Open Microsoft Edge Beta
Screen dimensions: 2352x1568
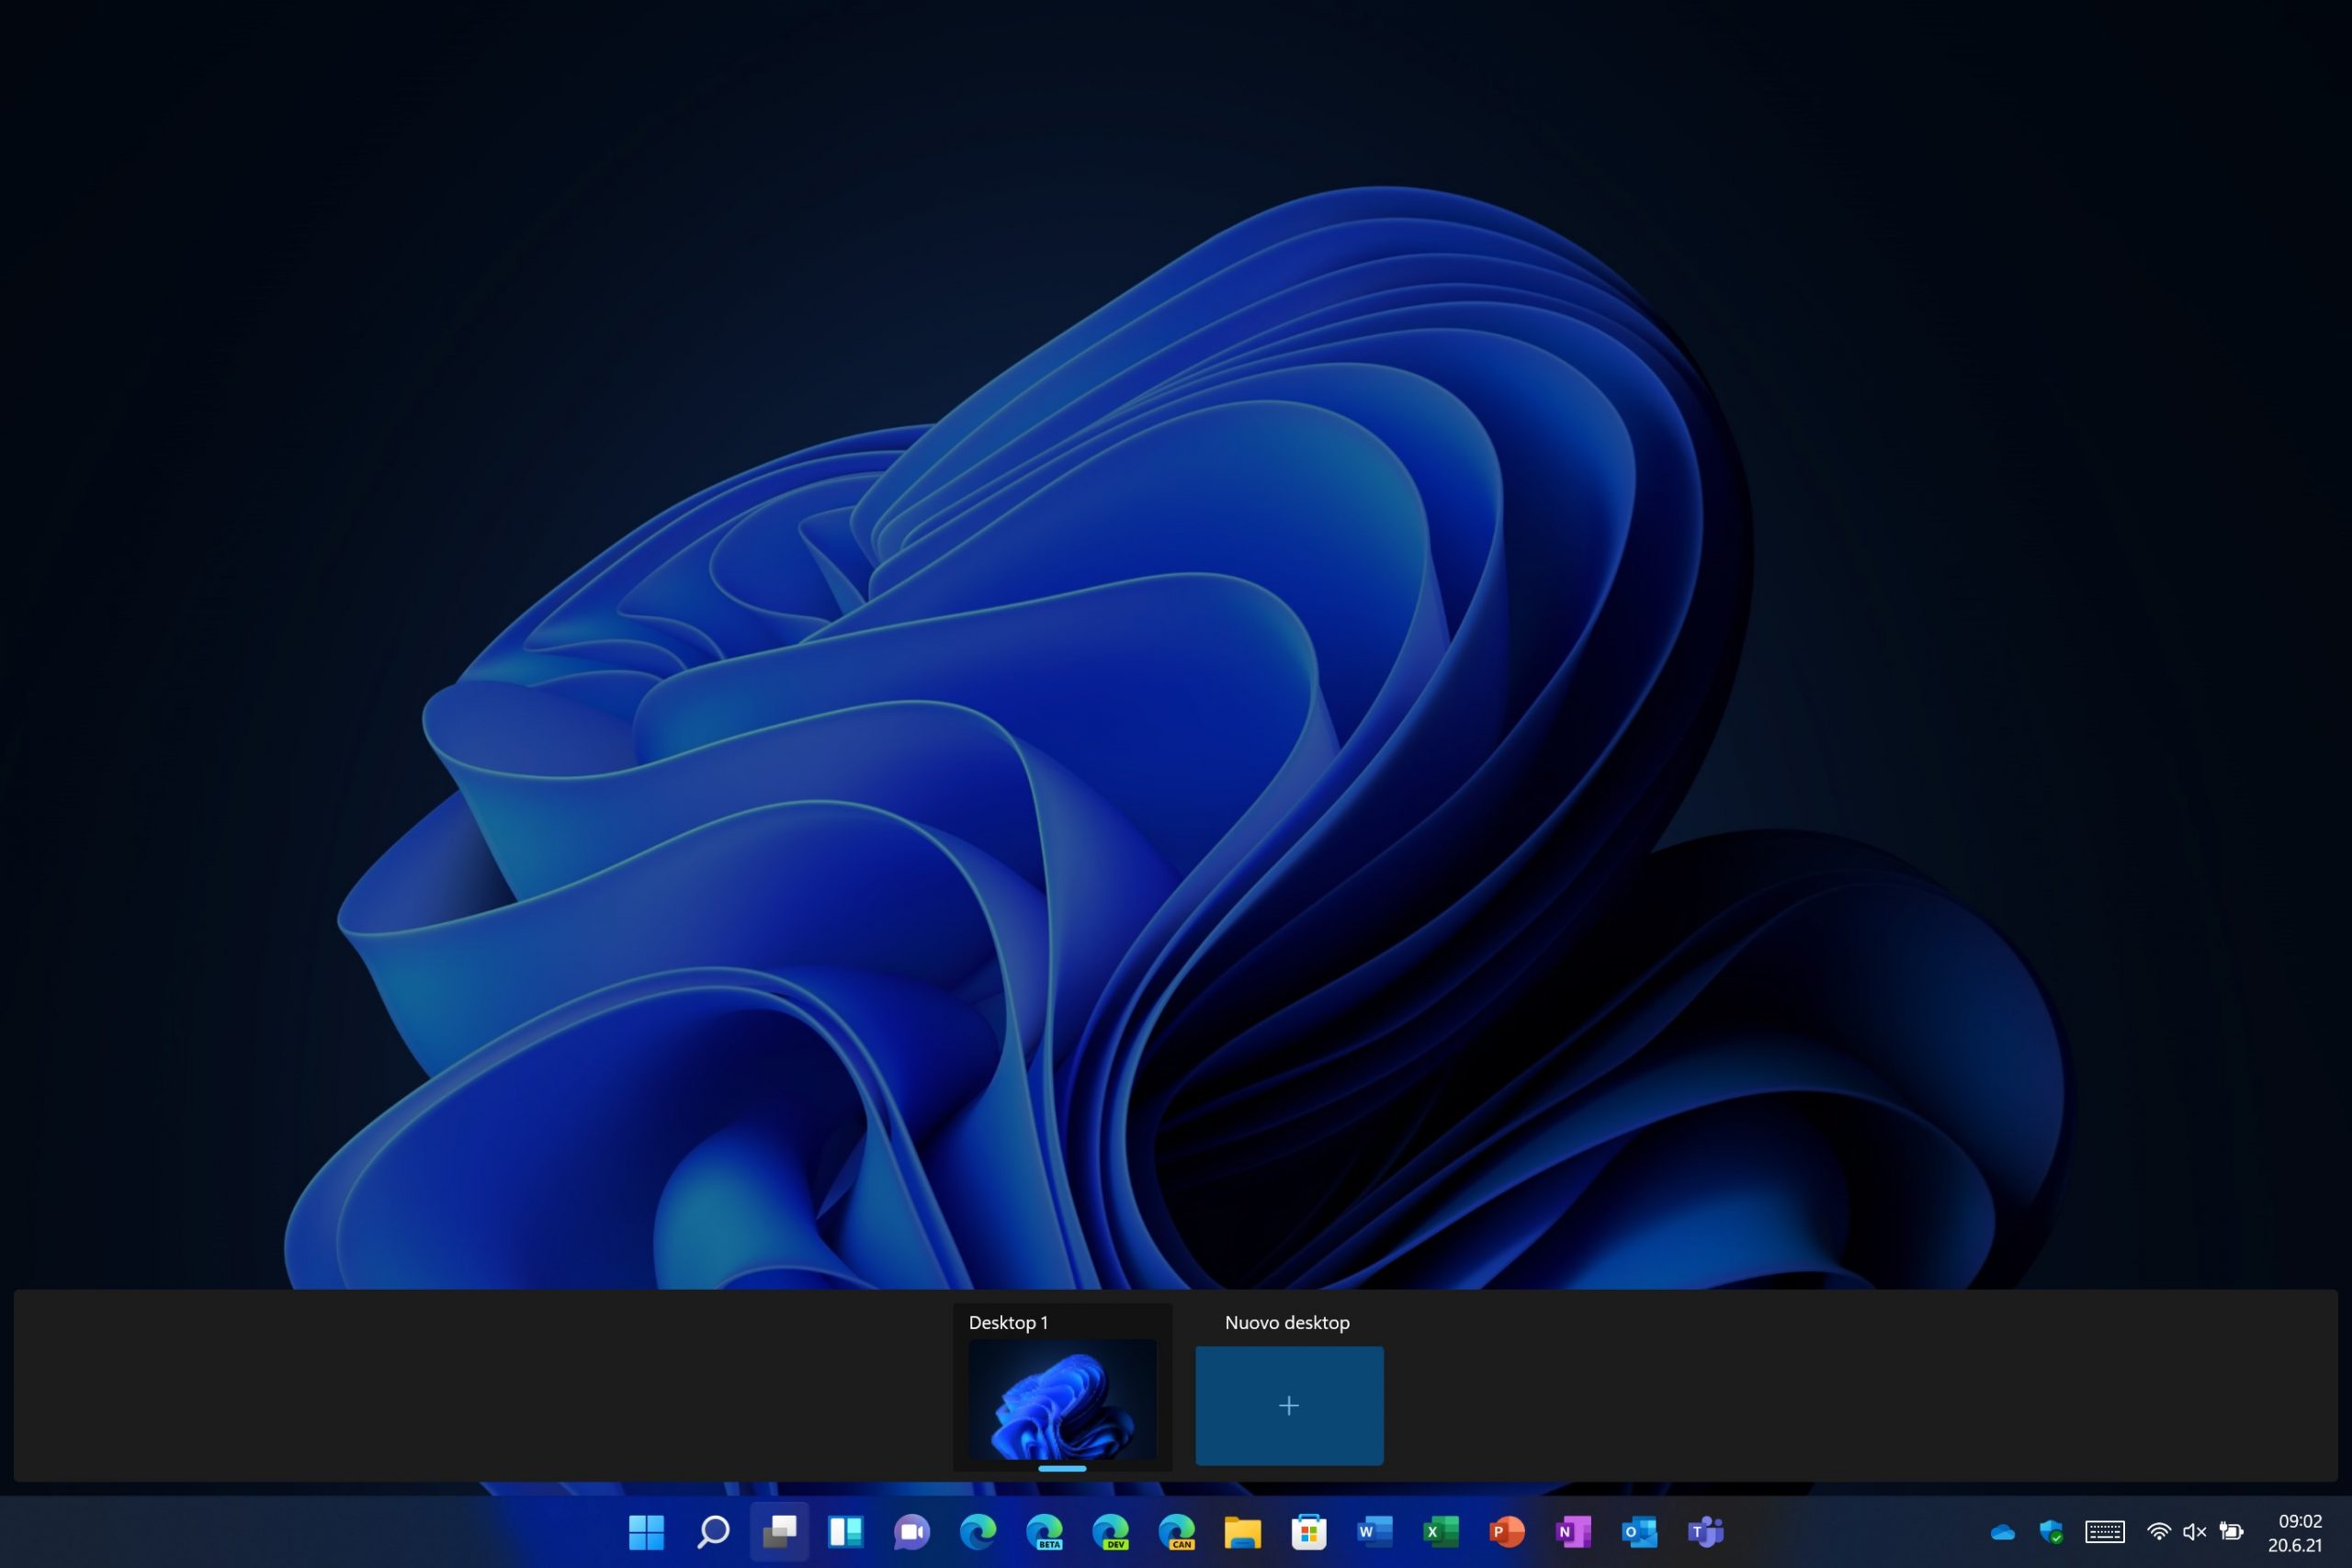1044,1531
